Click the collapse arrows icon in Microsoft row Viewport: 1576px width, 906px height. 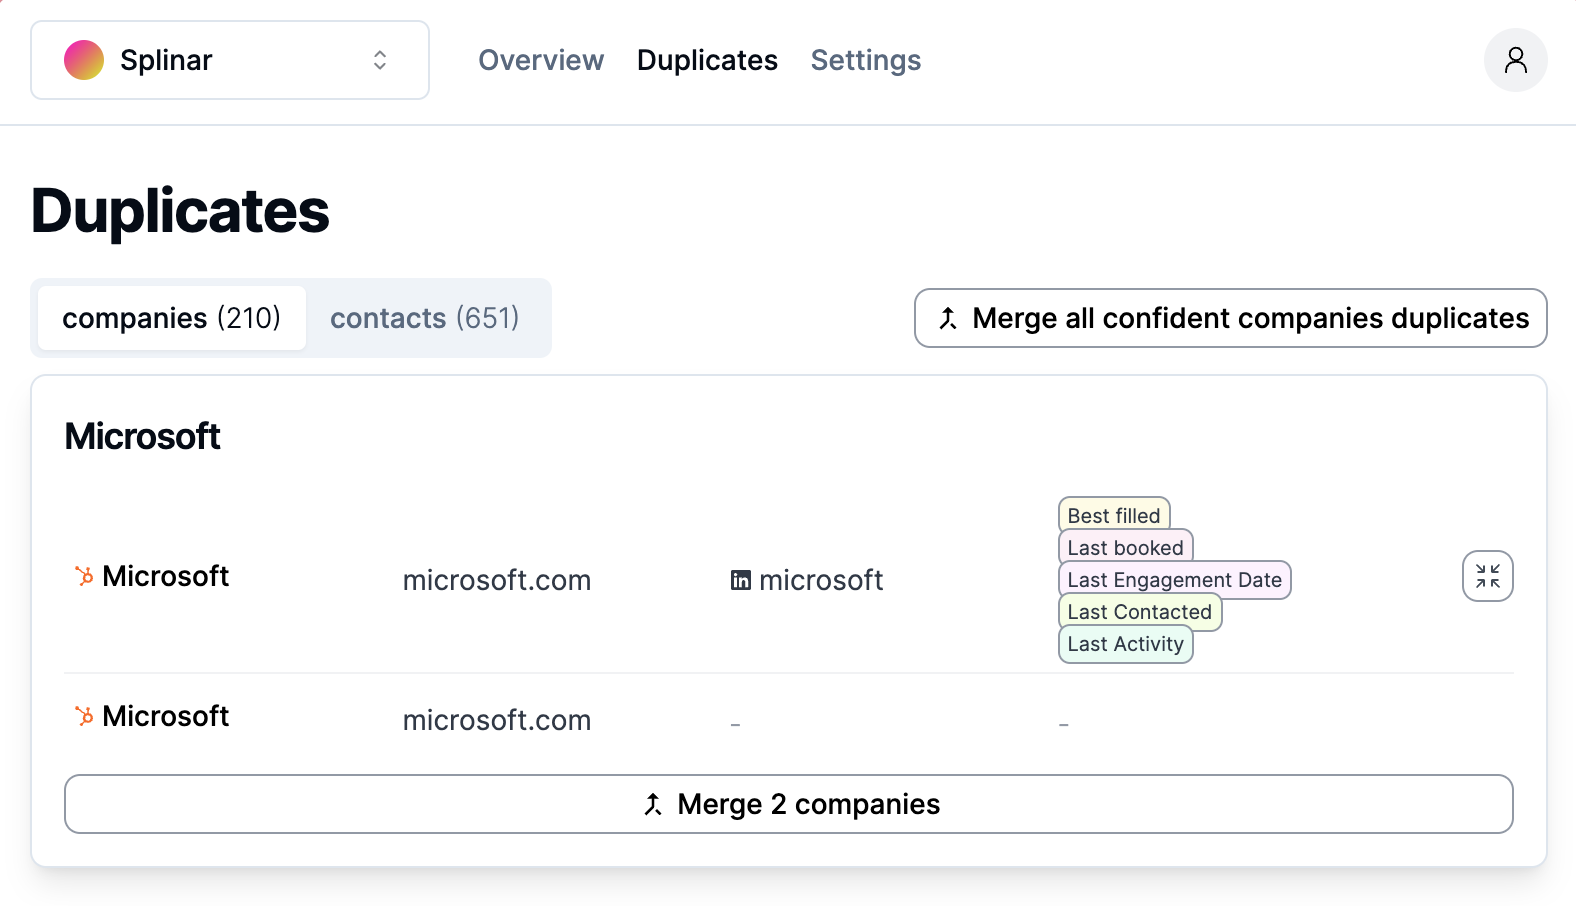(1487, 576)
